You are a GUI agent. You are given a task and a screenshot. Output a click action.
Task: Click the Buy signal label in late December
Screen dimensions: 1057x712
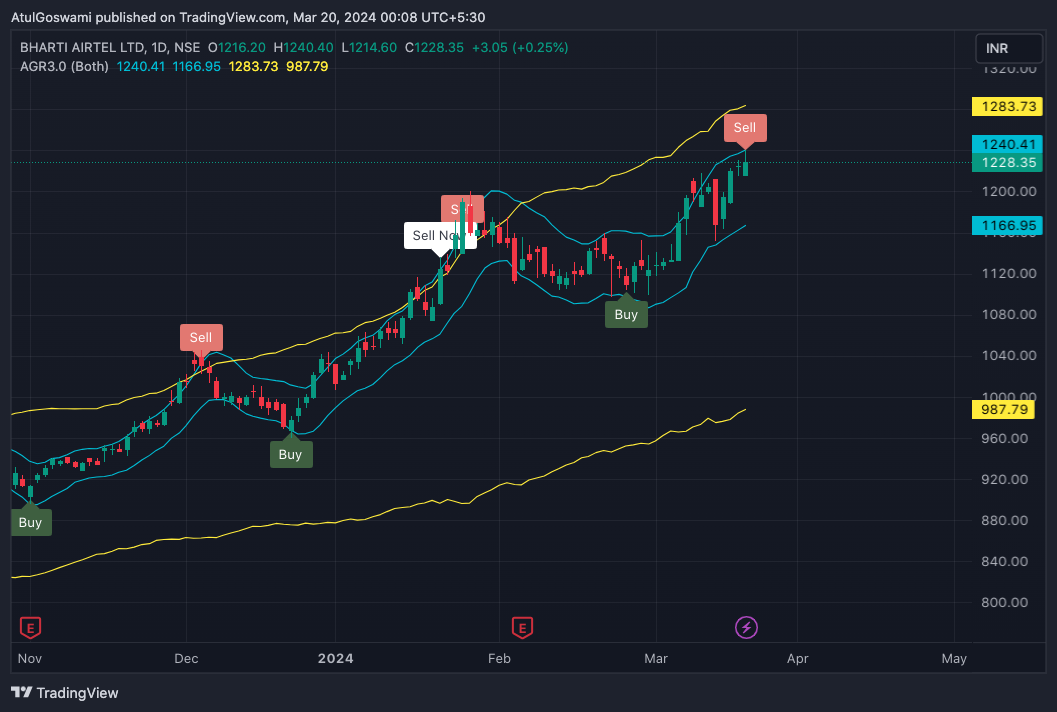(x=291, y=454)
